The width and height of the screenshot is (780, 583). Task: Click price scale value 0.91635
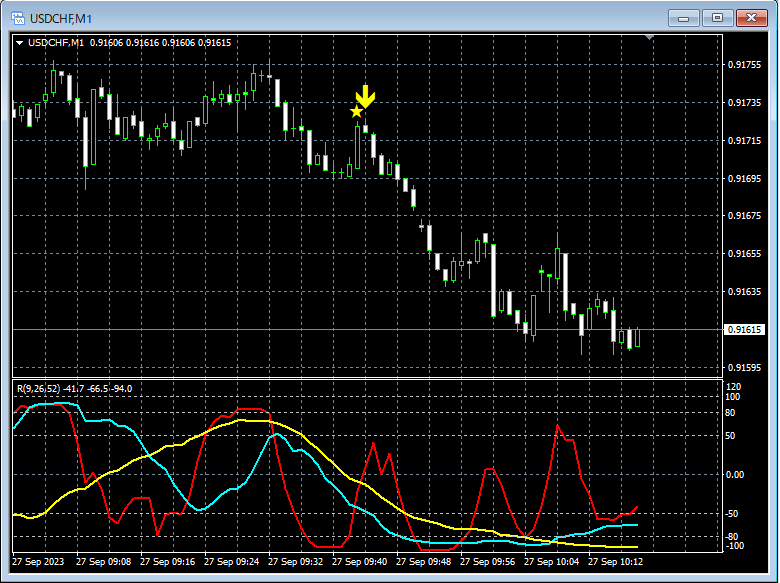[744, 292]
